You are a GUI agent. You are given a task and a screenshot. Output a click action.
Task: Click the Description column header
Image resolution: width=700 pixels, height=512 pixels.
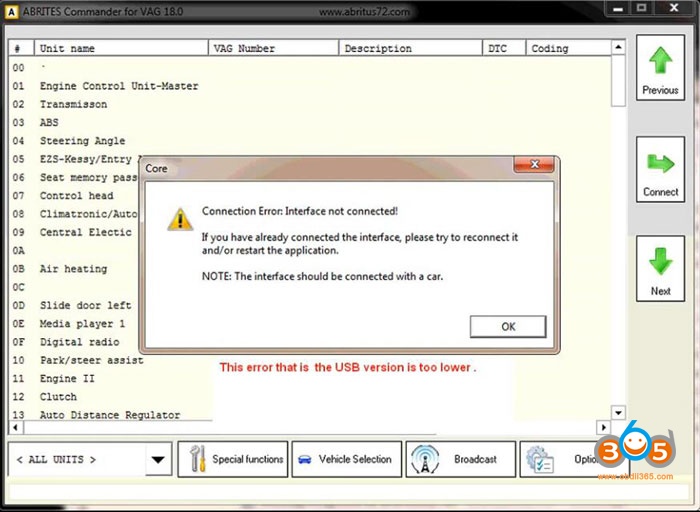[411, 48]
